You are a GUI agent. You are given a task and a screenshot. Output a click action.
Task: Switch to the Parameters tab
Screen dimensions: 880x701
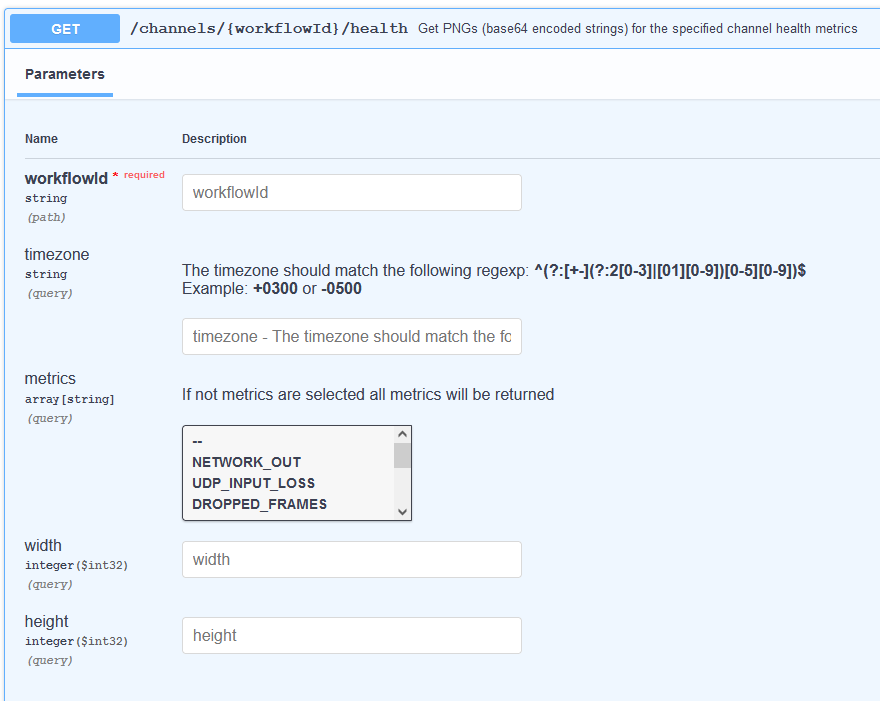pyautogui.click(x=65, y=75)
